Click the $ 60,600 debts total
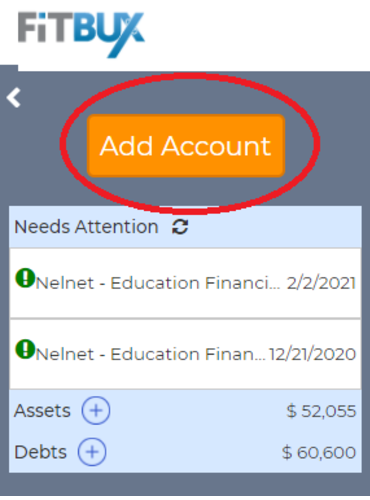 tap(319, 453)
